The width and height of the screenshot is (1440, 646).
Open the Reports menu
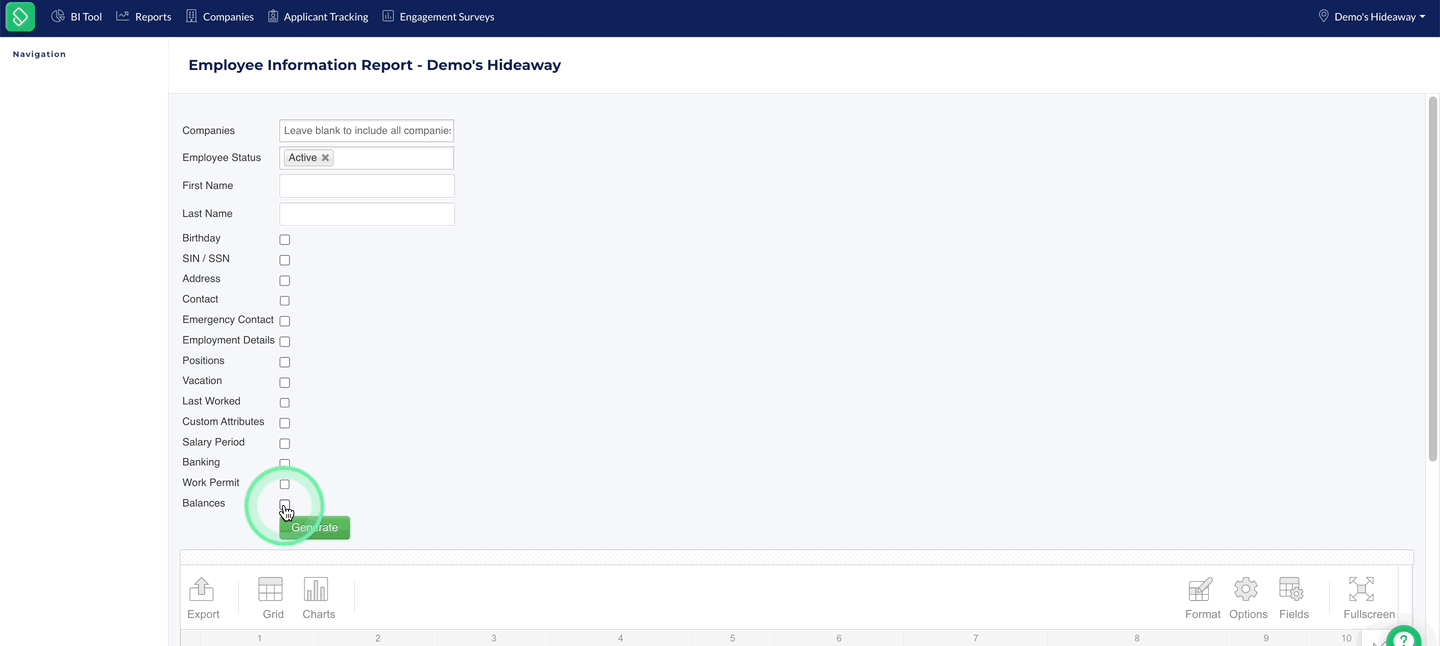144,17
